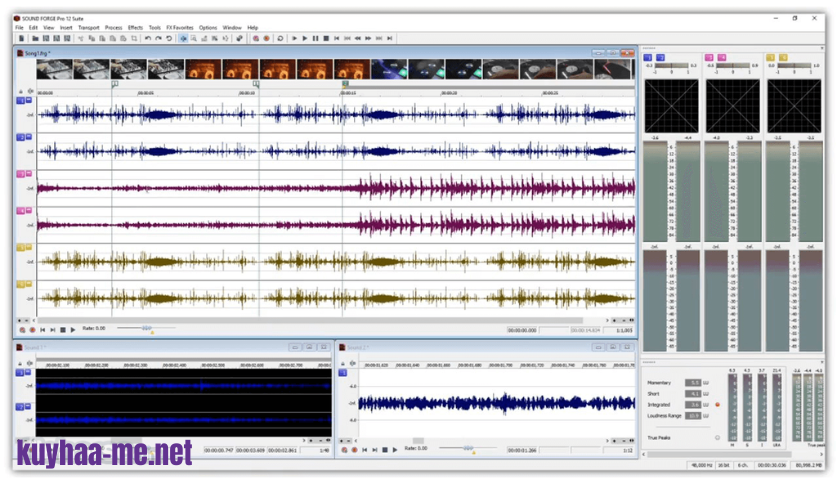This screenshot has width=836, height=484.
Task: Open the Transport menu
Action: 89,27
